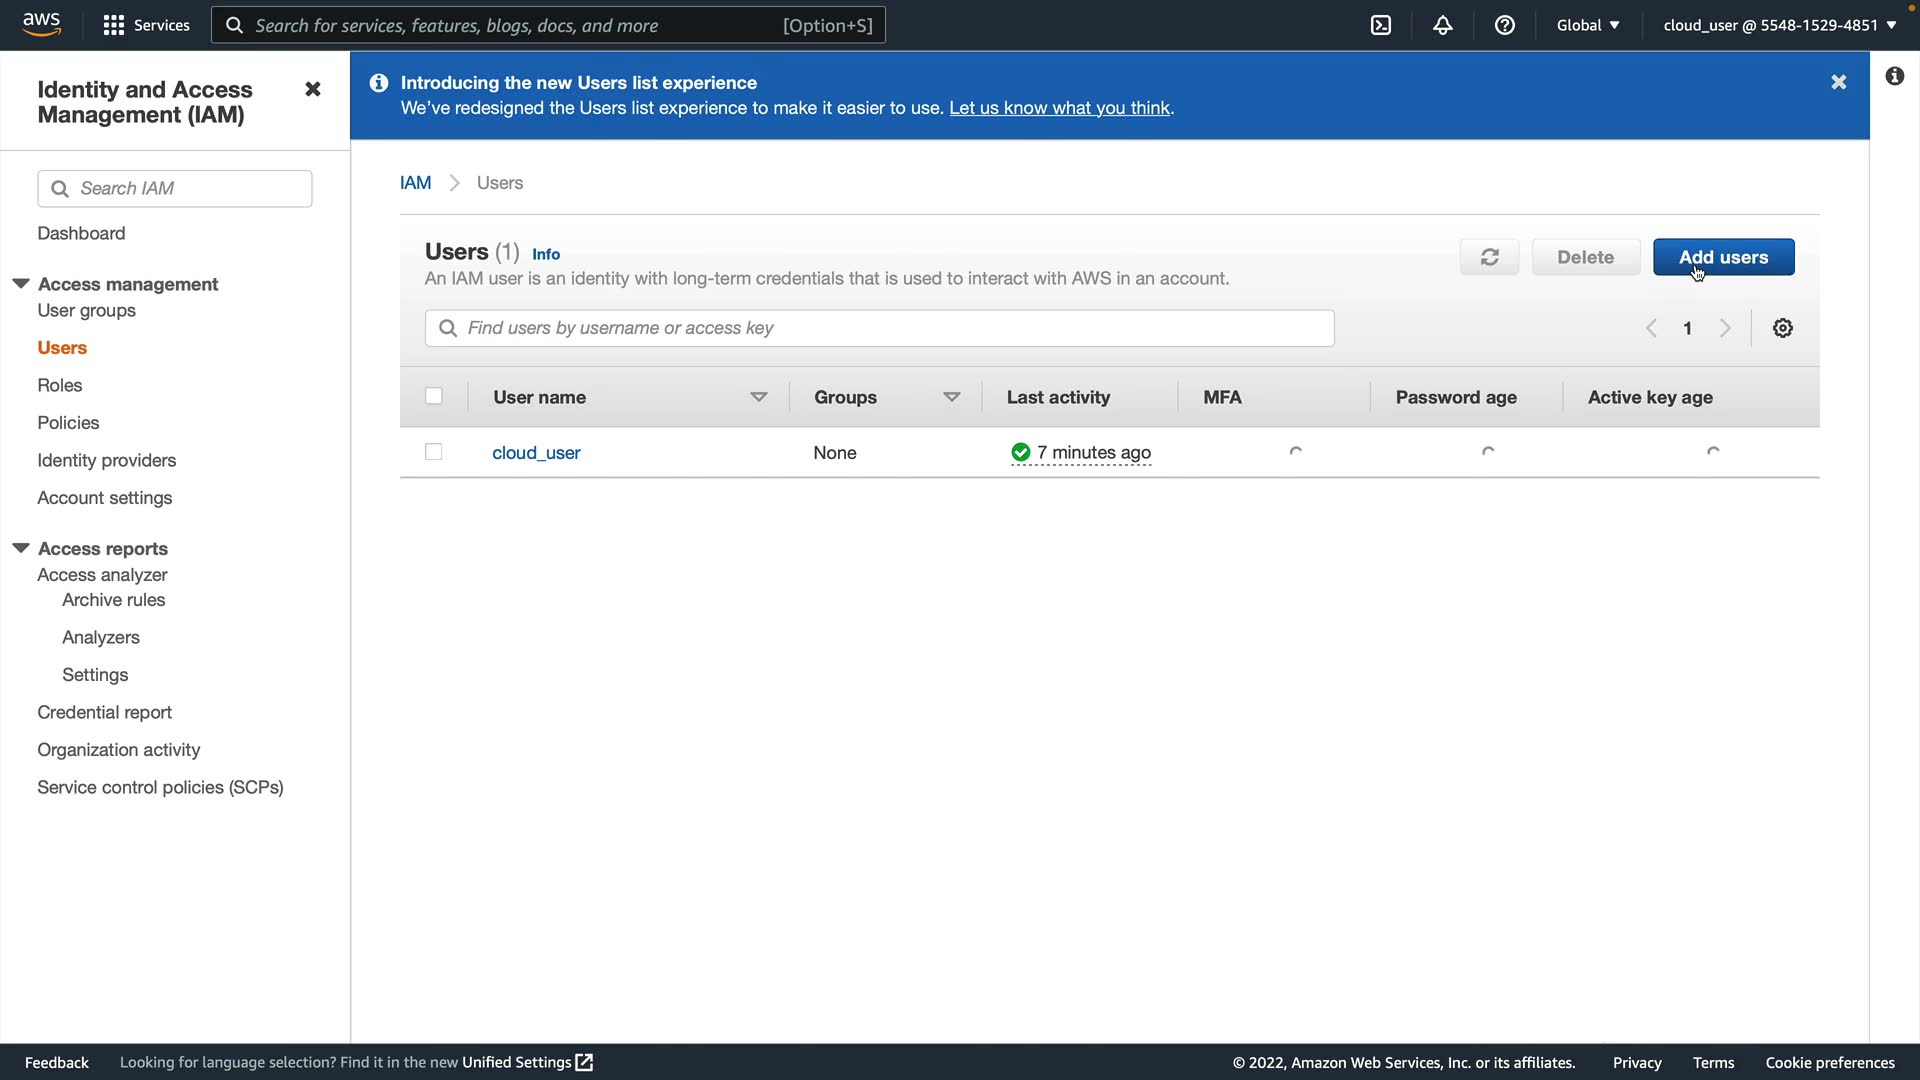Expand the cloud_user account menu

point(1779,25)
